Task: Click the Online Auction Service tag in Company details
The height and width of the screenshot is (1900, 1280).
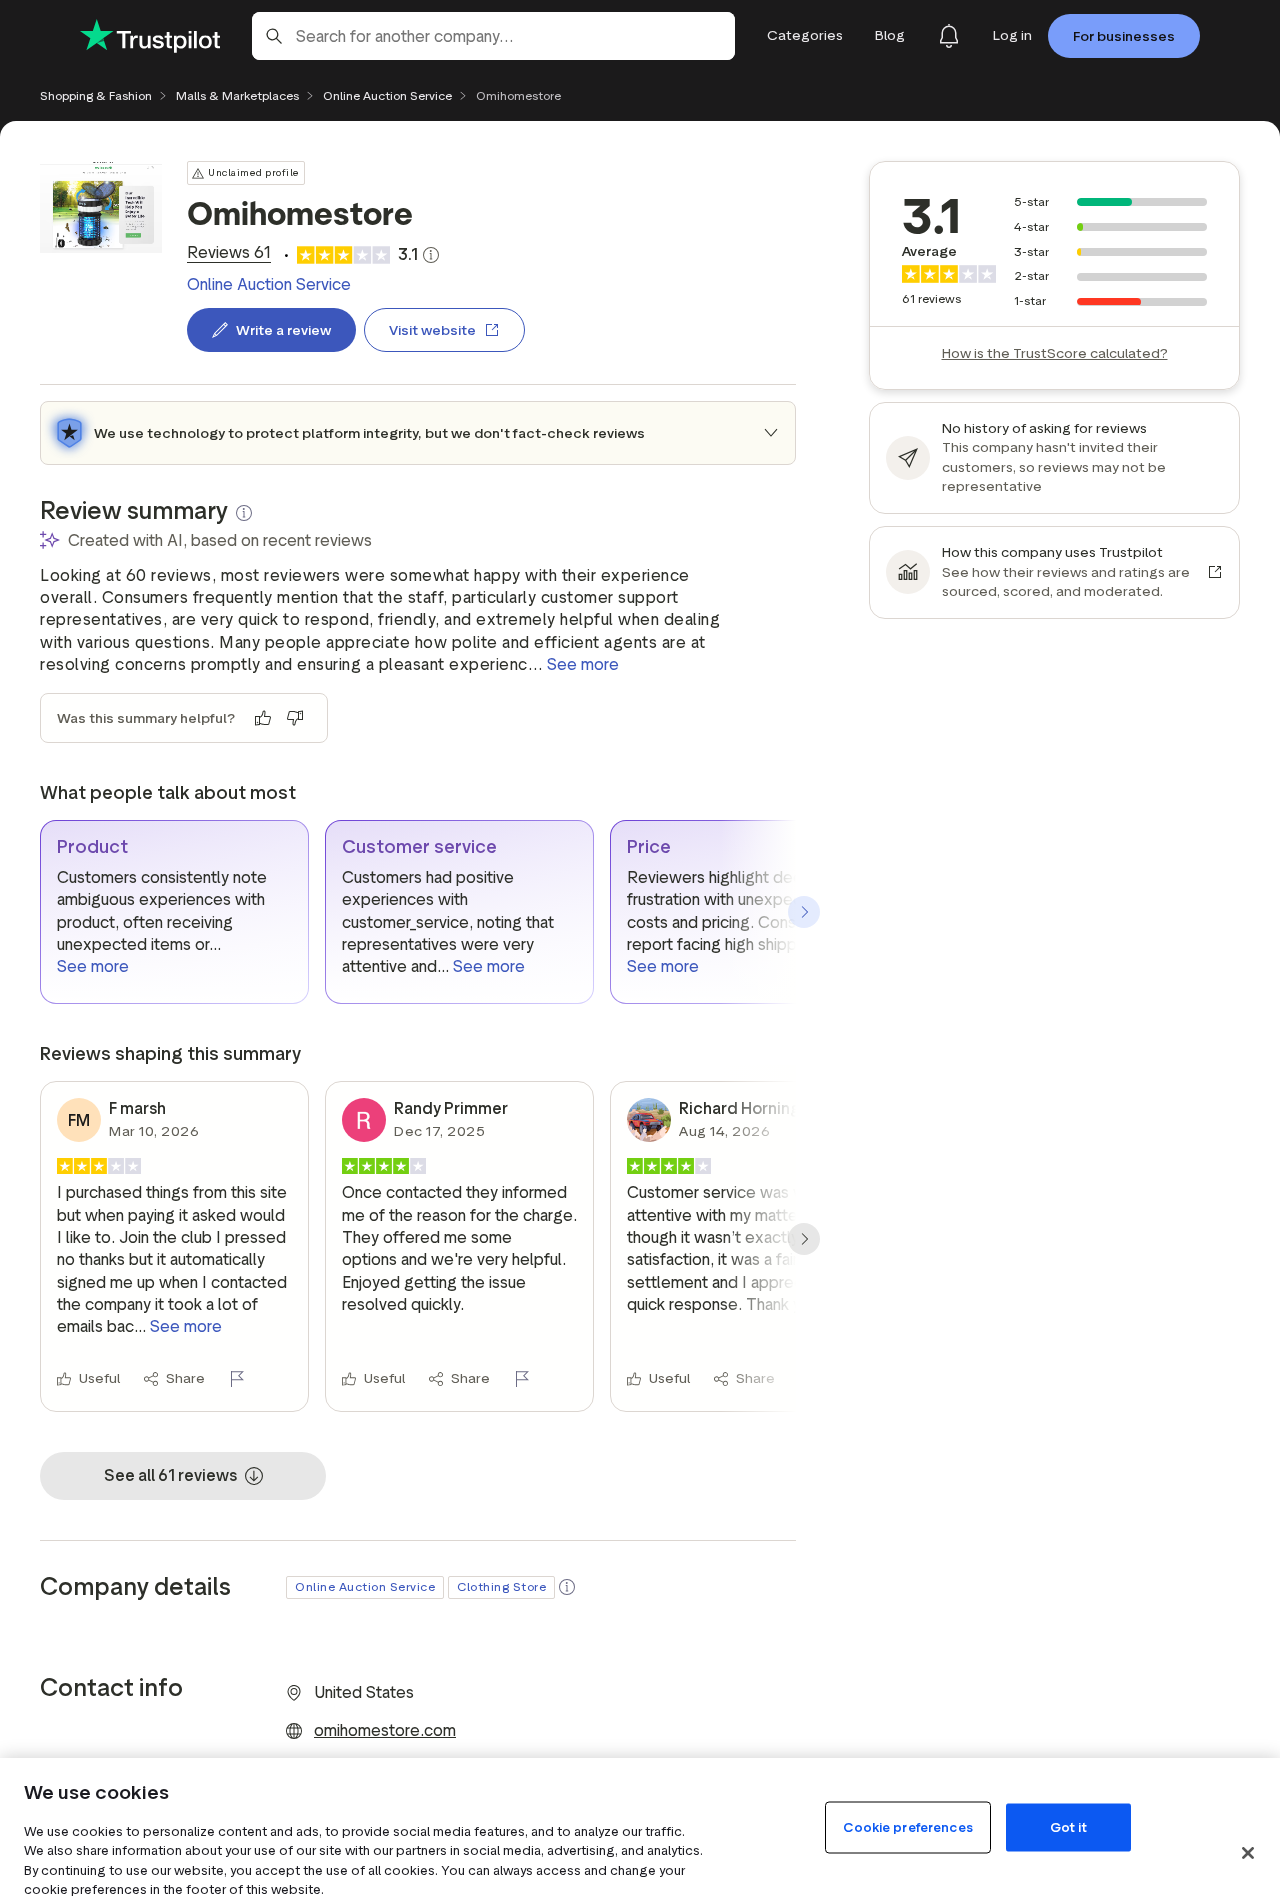Action: tap(365, 1587)
